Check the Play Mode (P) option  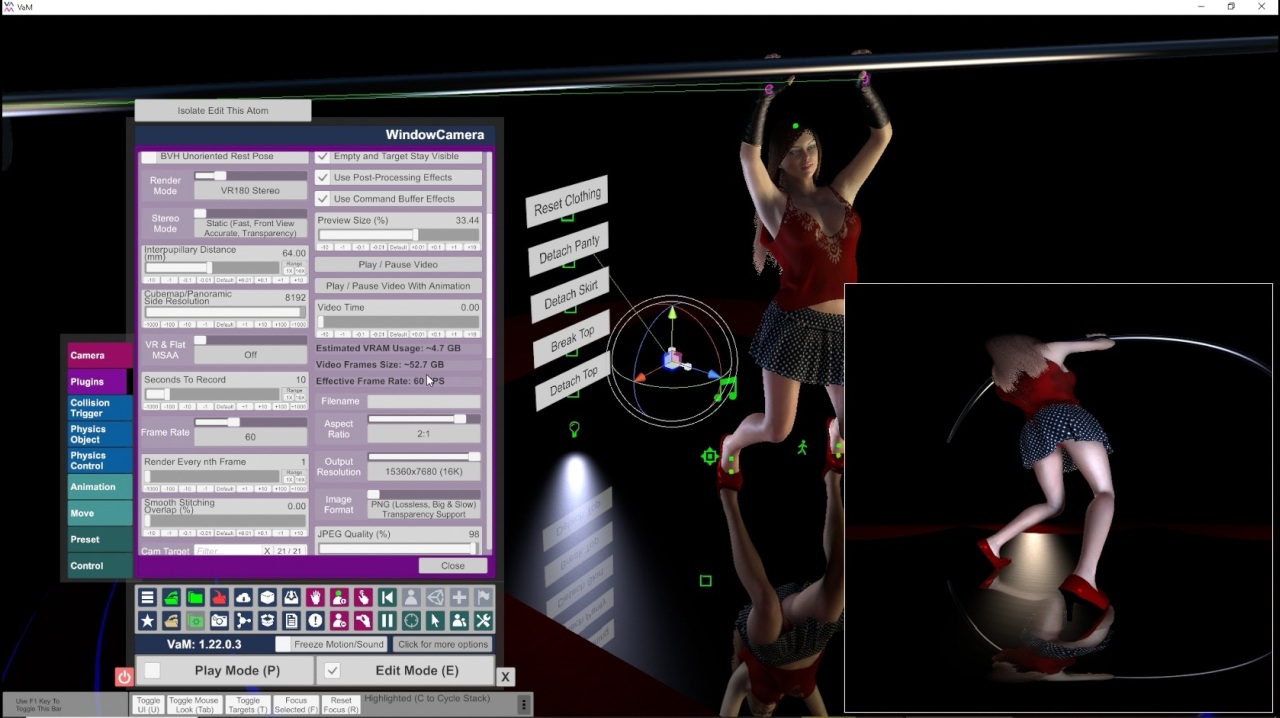click(152, 670)
